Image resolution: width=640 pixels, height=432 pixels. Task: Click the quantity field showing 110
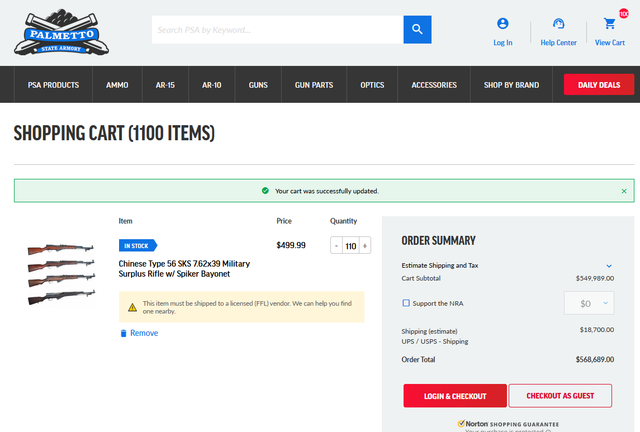click(351, 246)
